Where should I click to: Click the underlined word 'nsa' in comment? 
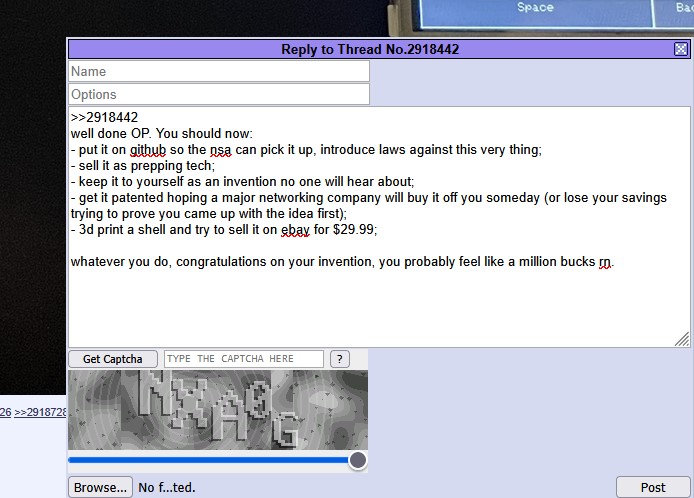point(220,150)
